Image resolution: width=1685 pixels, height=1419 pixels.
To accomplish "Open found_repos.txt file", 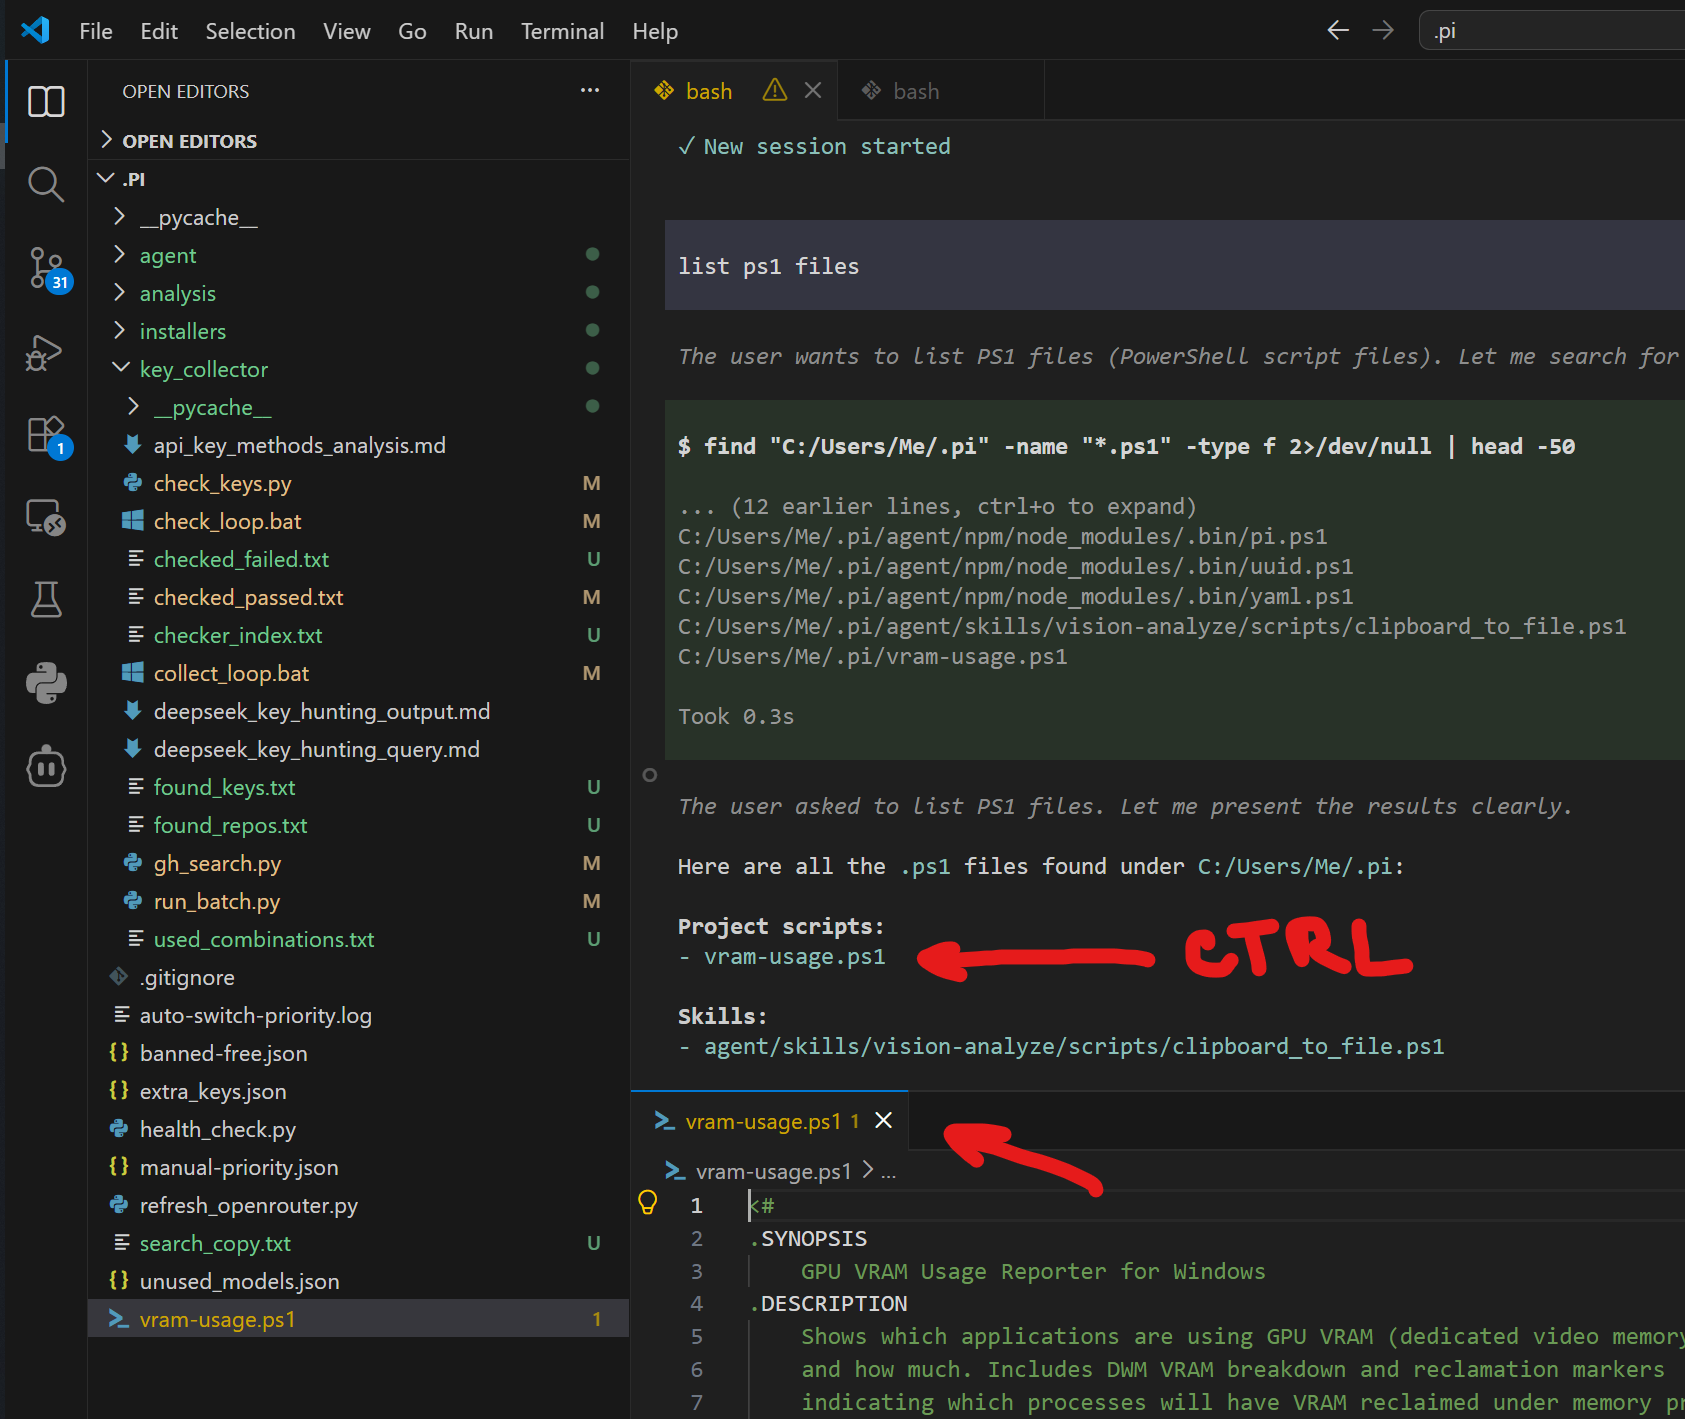I will (358, 825).
